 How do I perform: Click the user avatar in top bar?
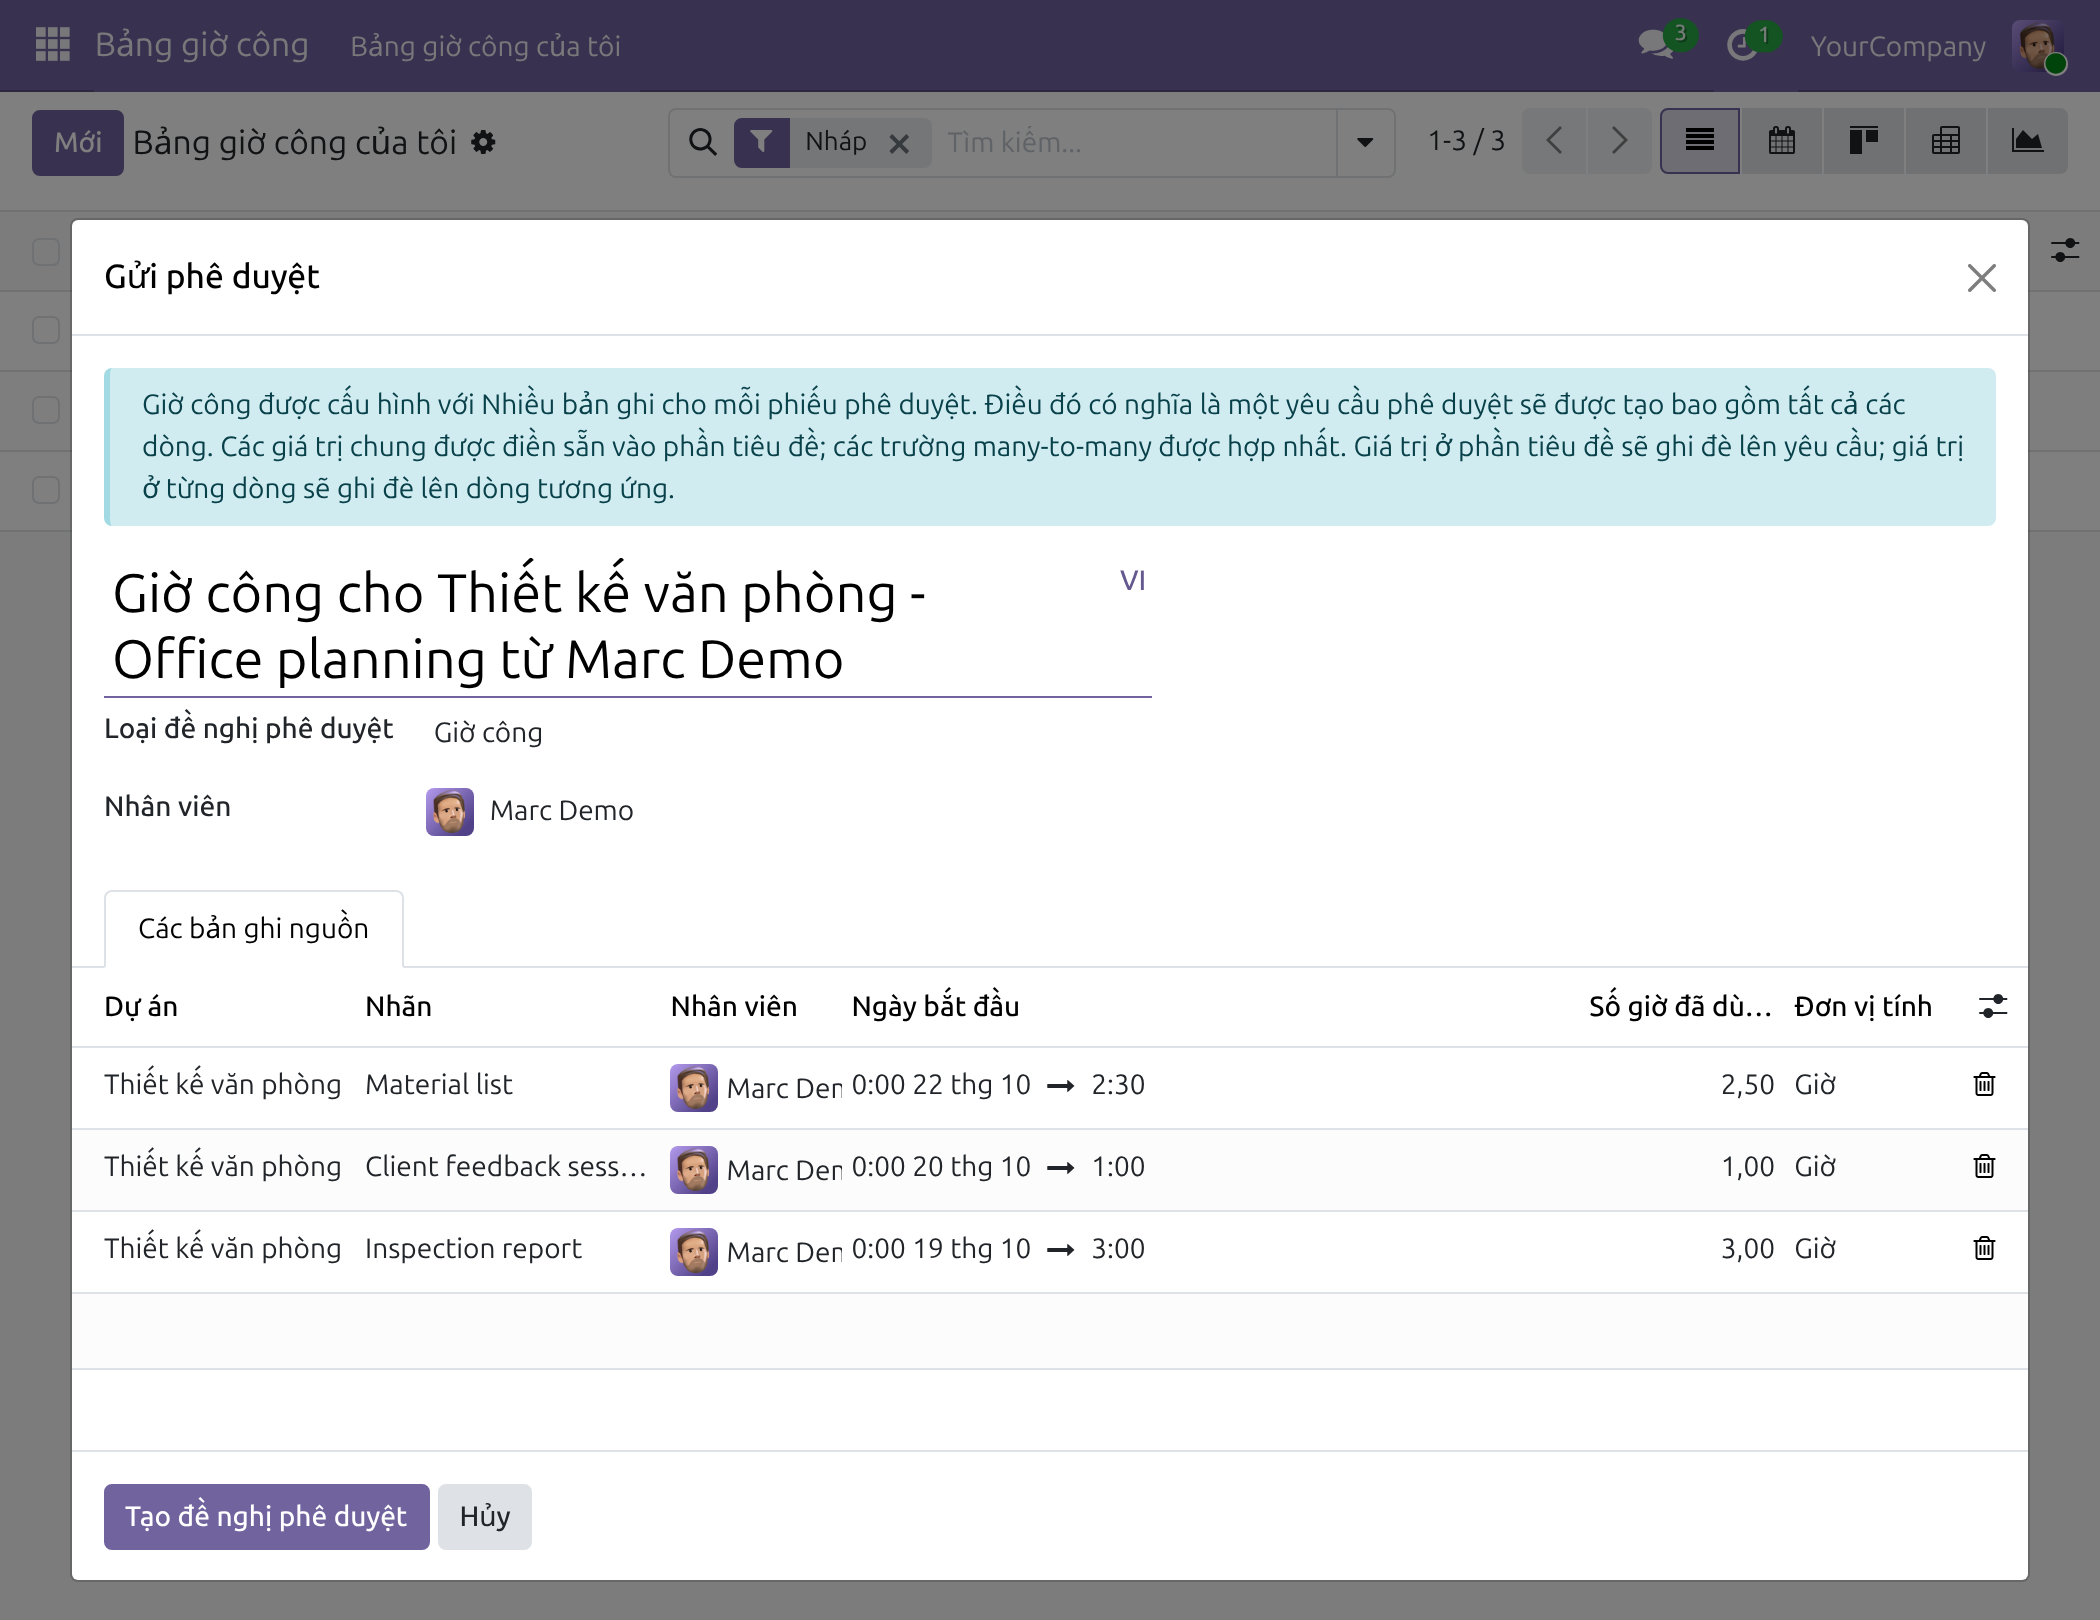[2037, 46]
